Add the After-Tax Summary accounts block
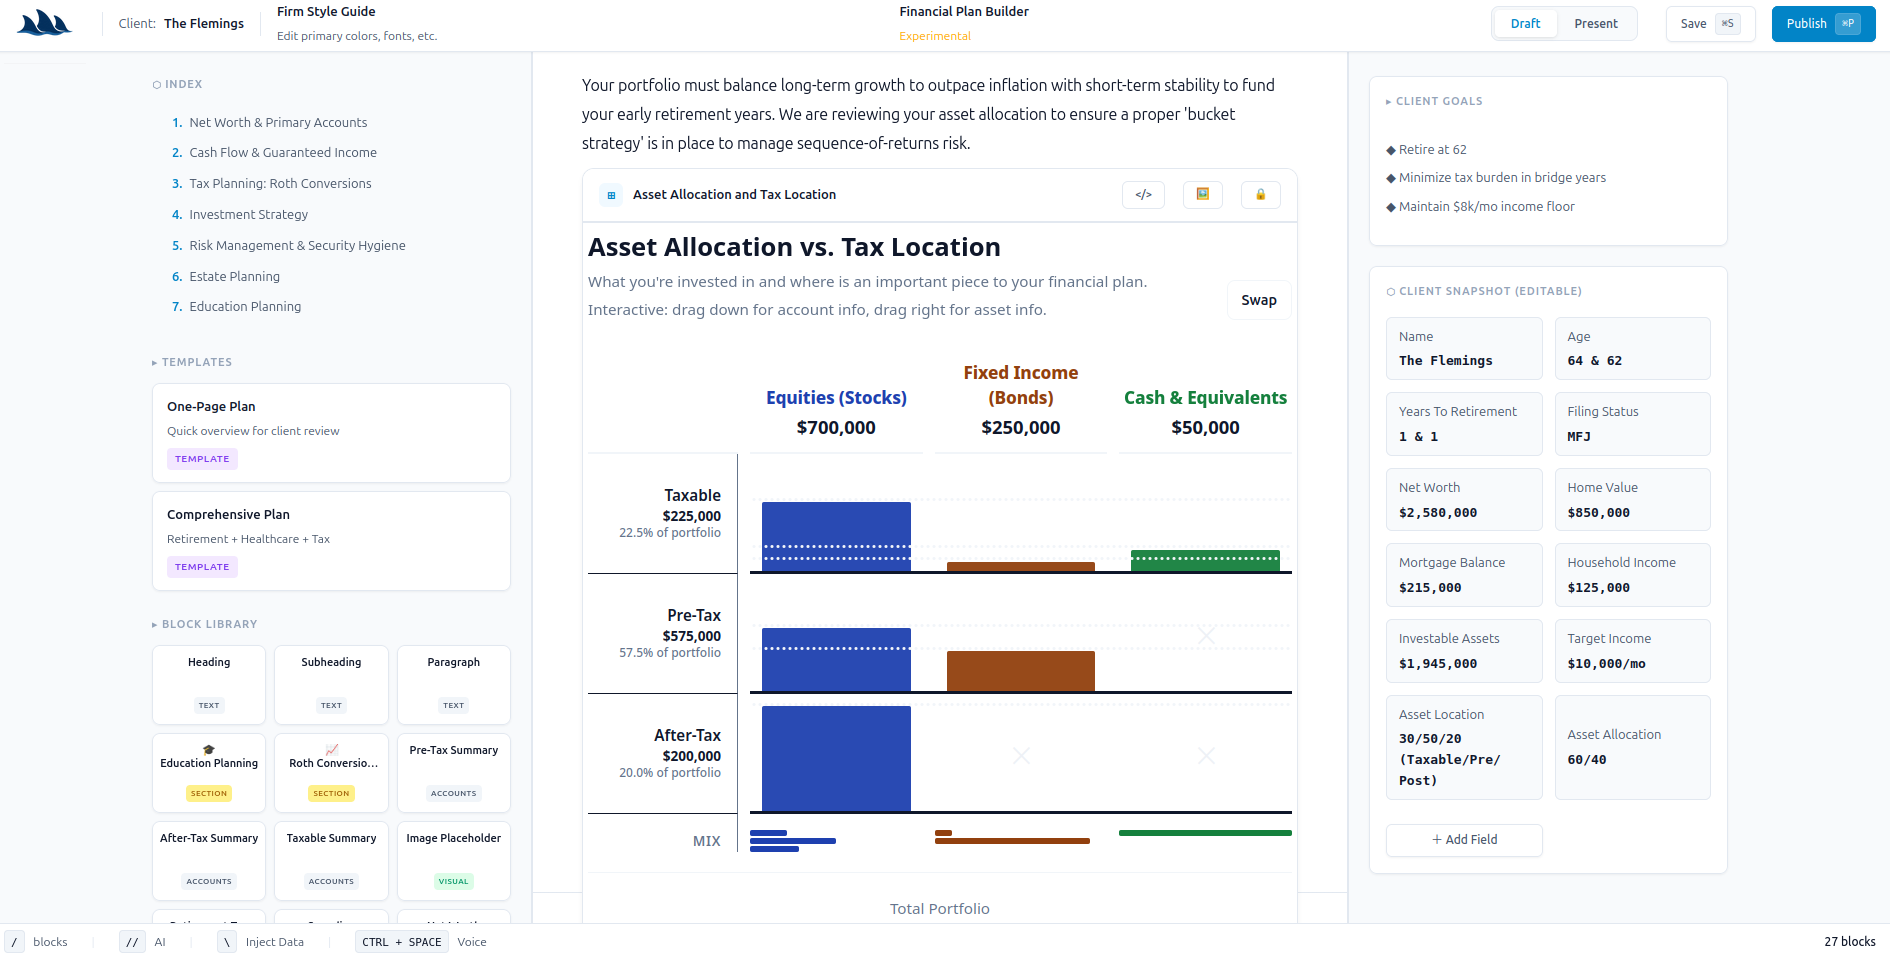The height and width of the screenshot is (956, 1890). (x=209, y=861)
